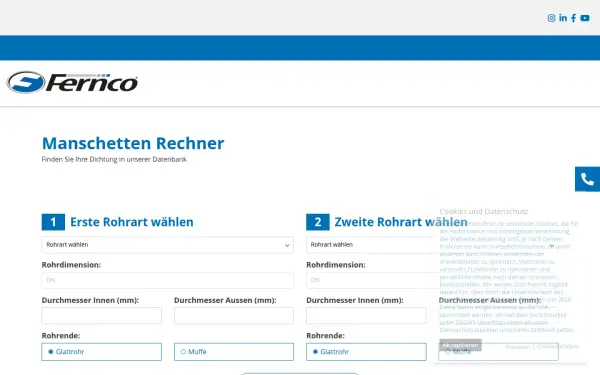Select Glattrohr for the first pipe
Viewport: 600px width, 375px height.
pos(101,352)
